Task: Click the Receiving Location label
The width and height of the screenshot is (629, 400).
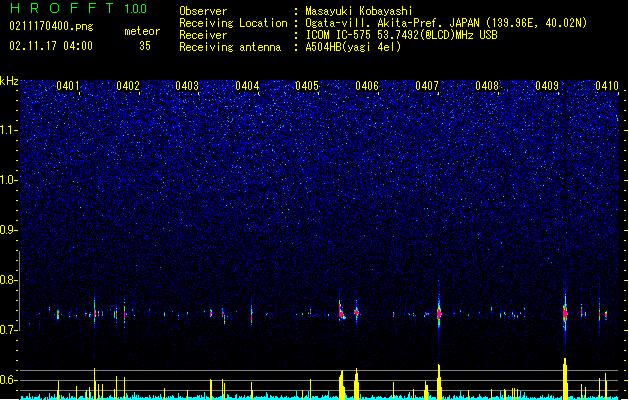Action: point(233,23)
